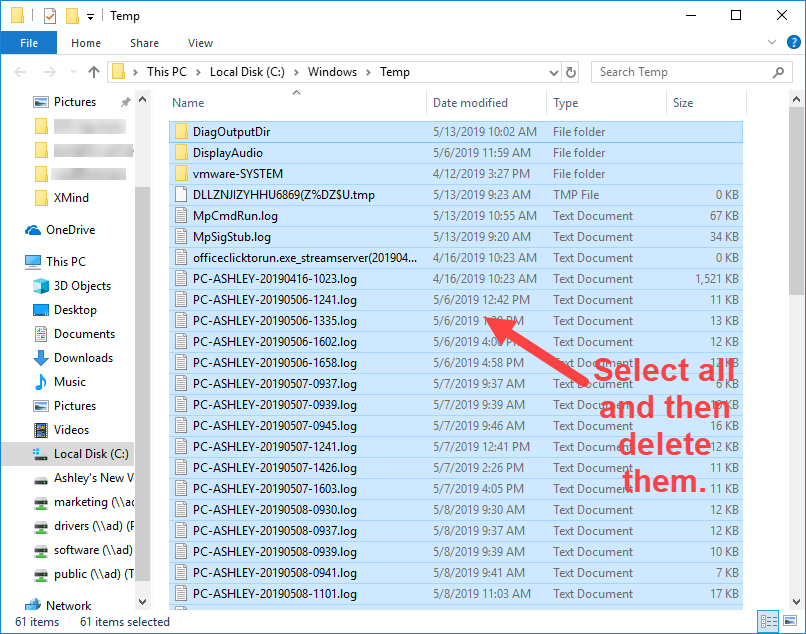This screenshot has width=806, height=634.
Task: Open the address bar history dropdown
Action: 551,72
